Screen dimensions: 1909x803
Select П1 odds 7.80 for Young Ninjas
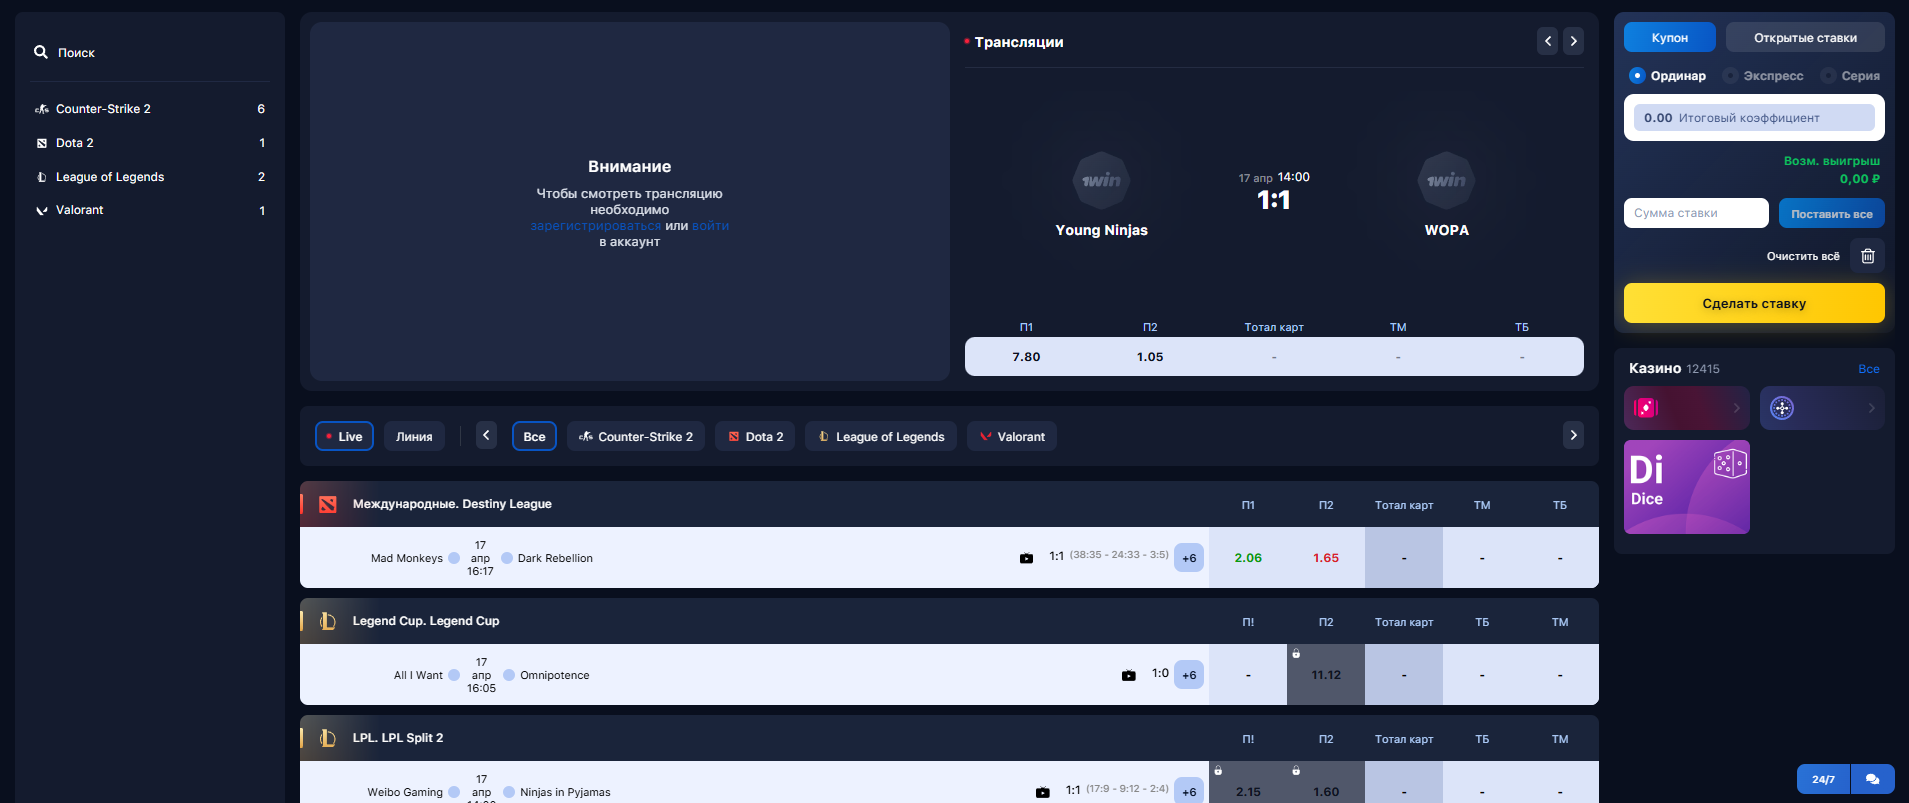click(1026, 357)
